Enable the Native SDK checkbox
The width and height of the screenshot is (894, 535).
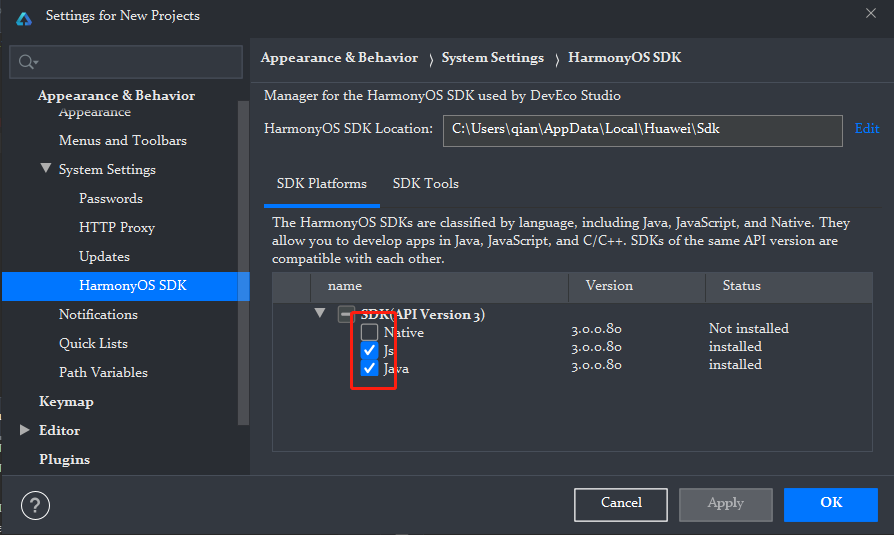pos(369,332)
